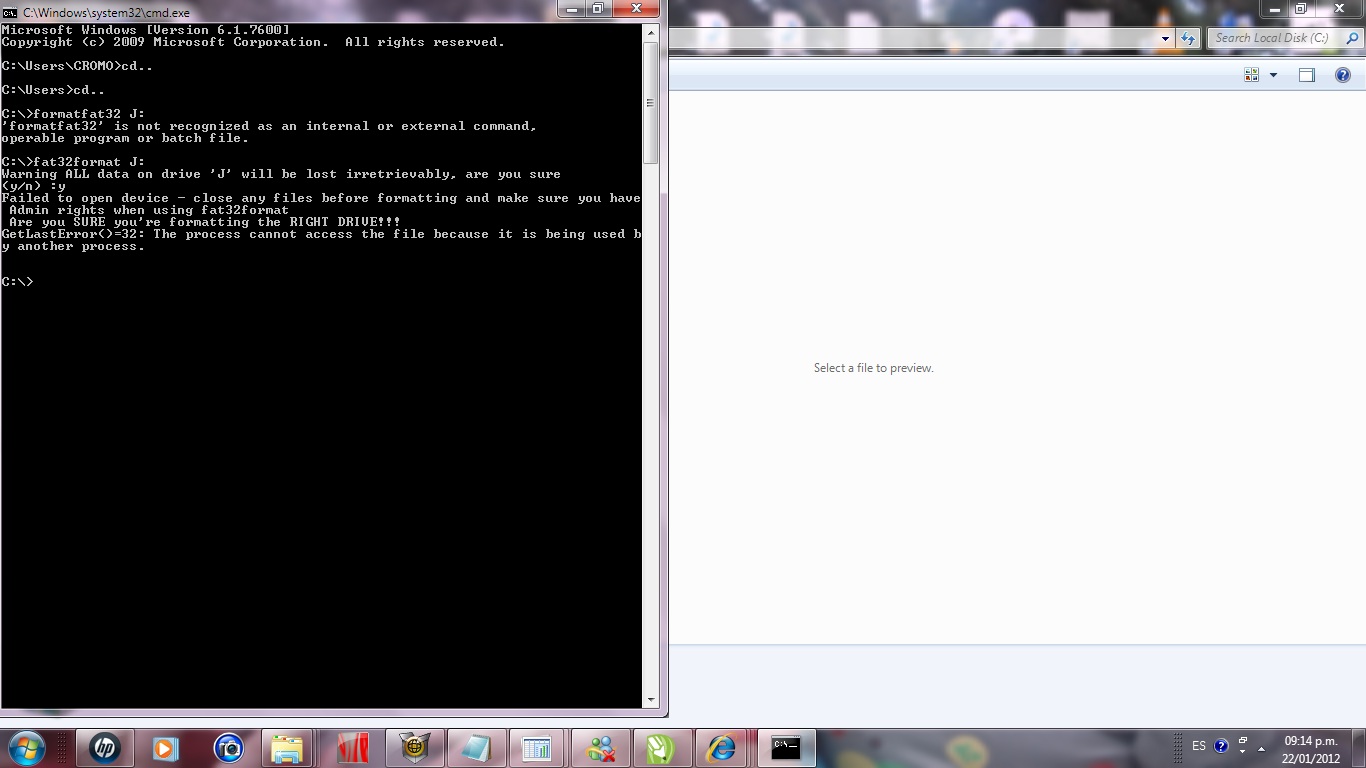1366x768 pixels.
Task: Open the Windows Start menu
Action: coord(26,747)
